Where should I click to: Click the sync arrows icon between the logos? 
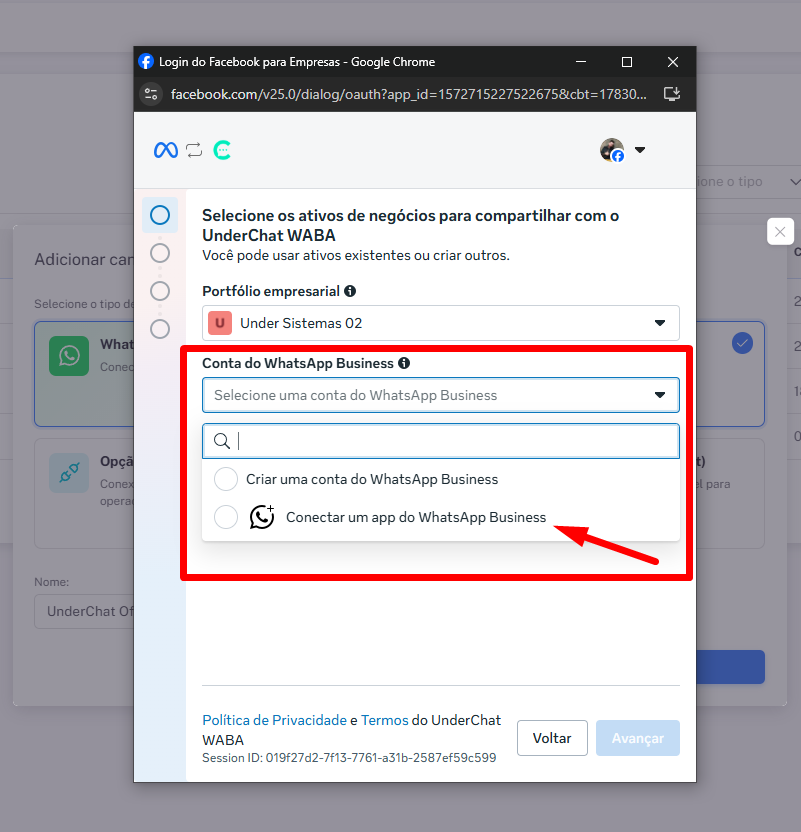pyautogui.click(x=194, y=150)
